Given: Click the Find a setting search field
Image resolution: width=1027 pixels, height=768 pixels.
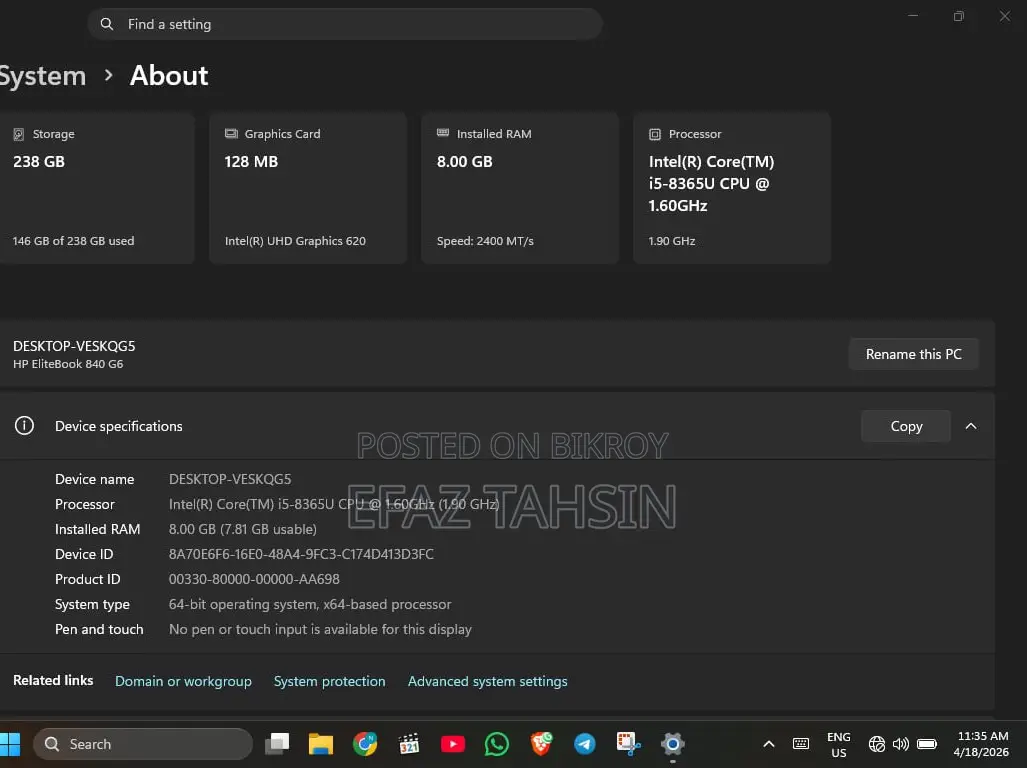Looking at the screenshot, I should [x=345, y=24].
